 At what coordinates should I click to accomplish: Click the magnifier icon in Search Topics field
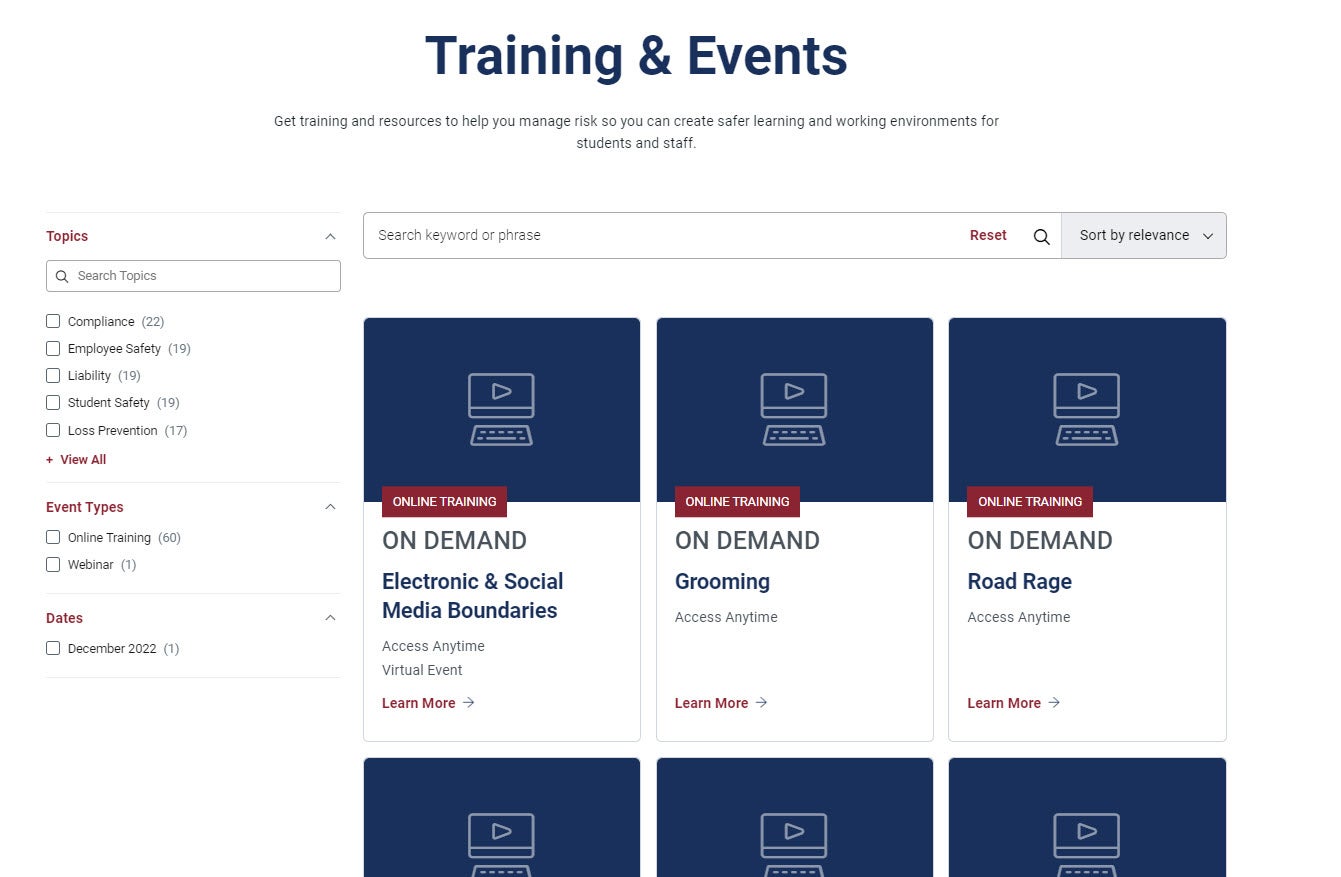62,276
